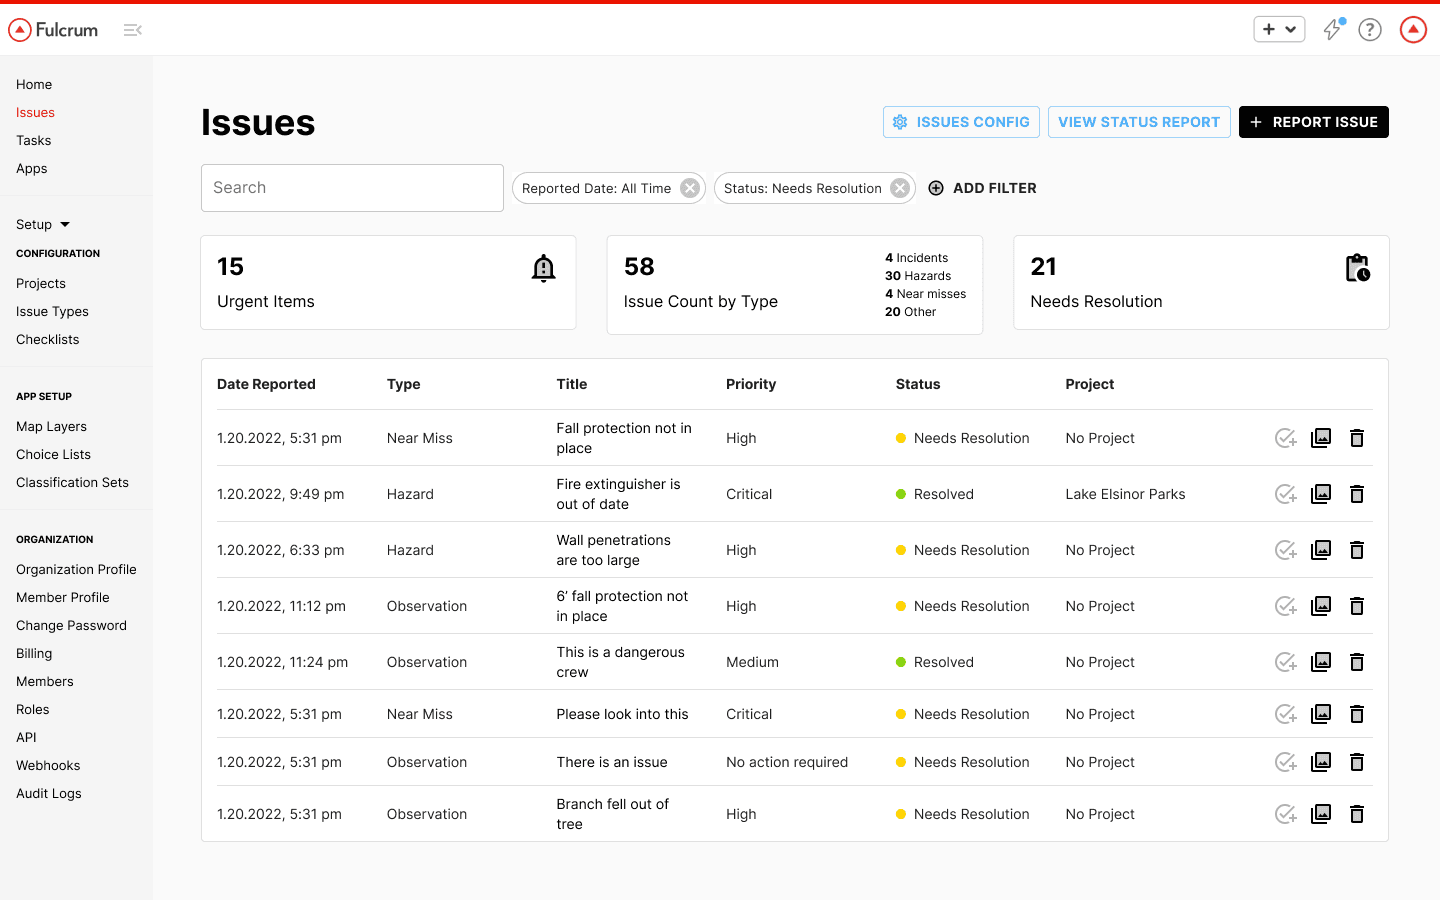Go to Tasks in the sidebar
1452x900 pixels.
34,141
